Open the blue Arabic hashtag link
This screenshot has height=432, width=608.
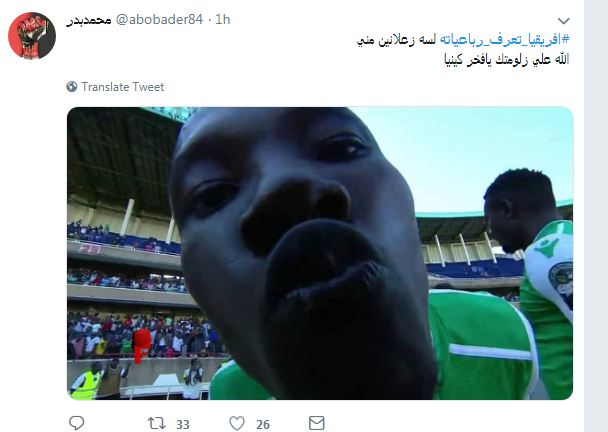click(504, 39)
